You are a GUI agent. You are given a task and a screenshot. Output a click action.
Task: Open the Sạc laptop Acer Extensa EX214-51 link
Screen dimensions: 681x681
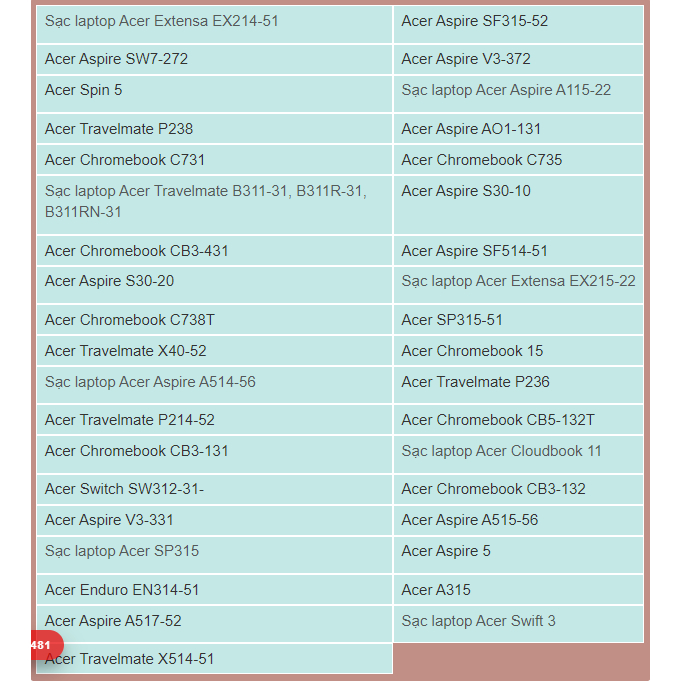(x=161, y=21)
